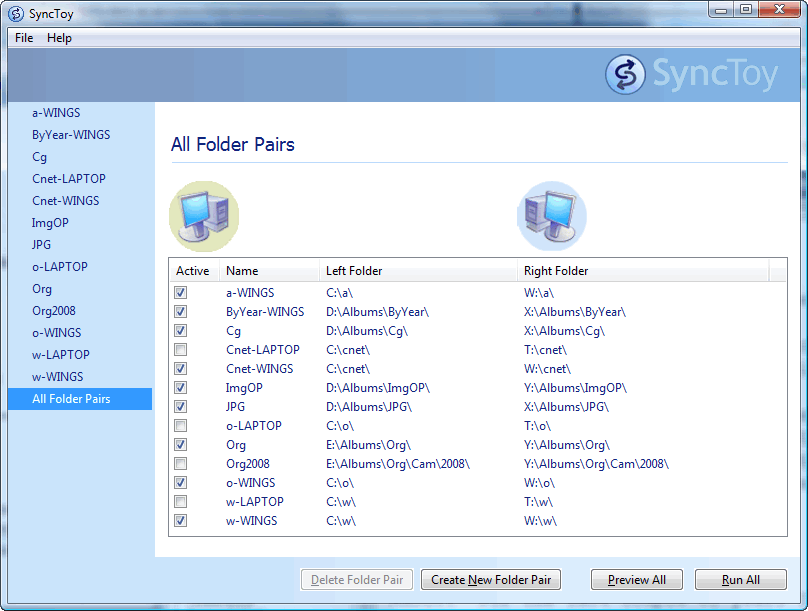
Task: Select JPG in the sidebar list
Action: tap(41, 245)
